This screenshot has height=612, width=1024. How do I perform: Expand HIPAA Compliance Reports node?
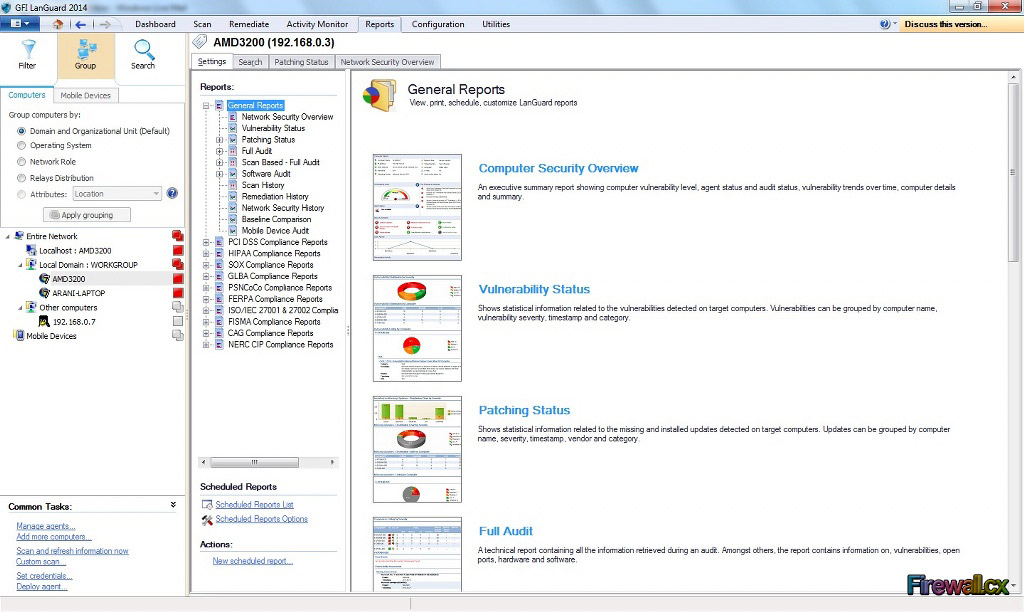206,253
